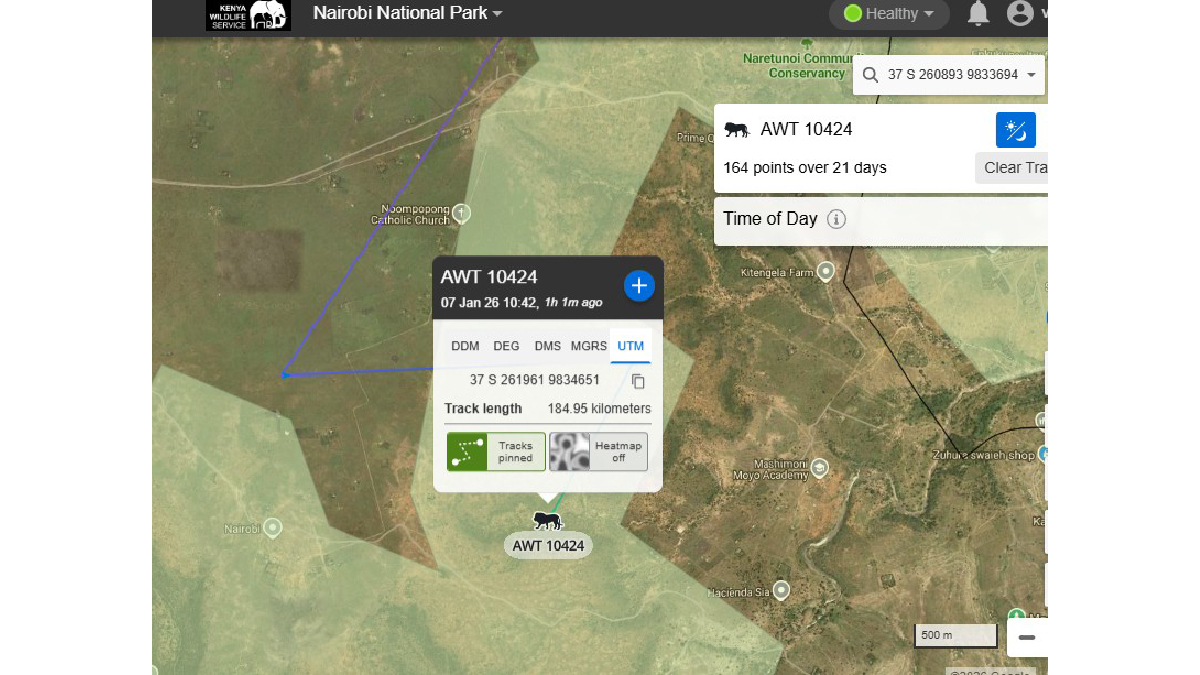
Task: Click the blue track-highlight icon on AWT 10424 card
Action: 1015,129
